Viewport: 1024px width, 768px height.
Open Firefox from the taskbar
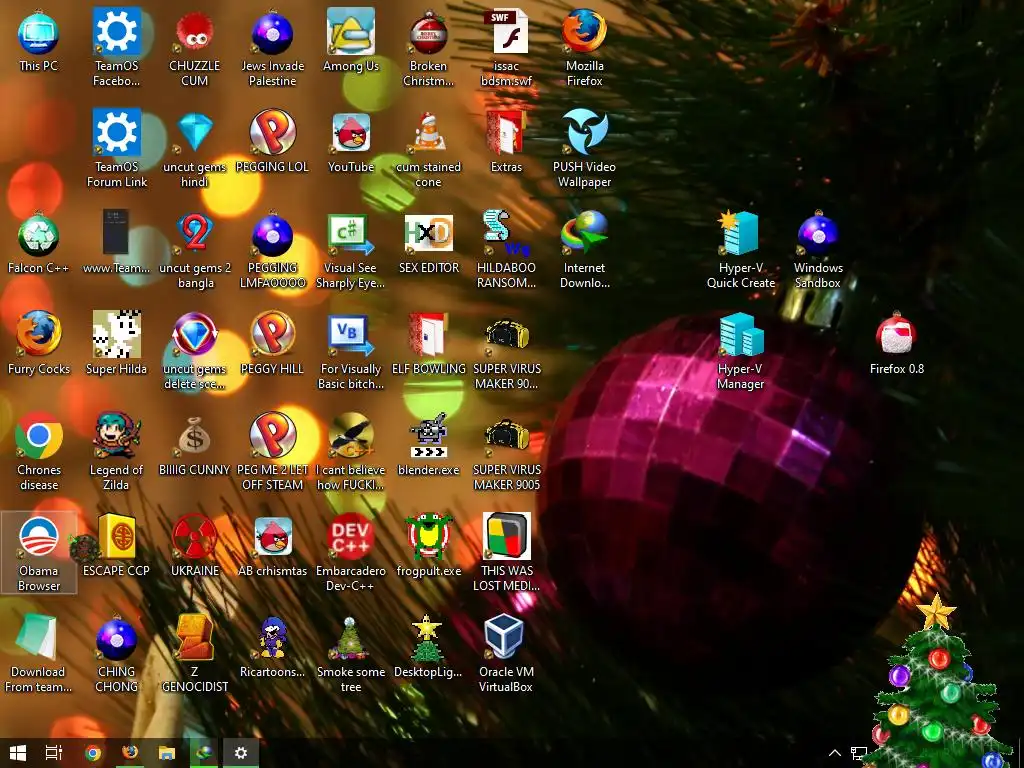[130, 753]
